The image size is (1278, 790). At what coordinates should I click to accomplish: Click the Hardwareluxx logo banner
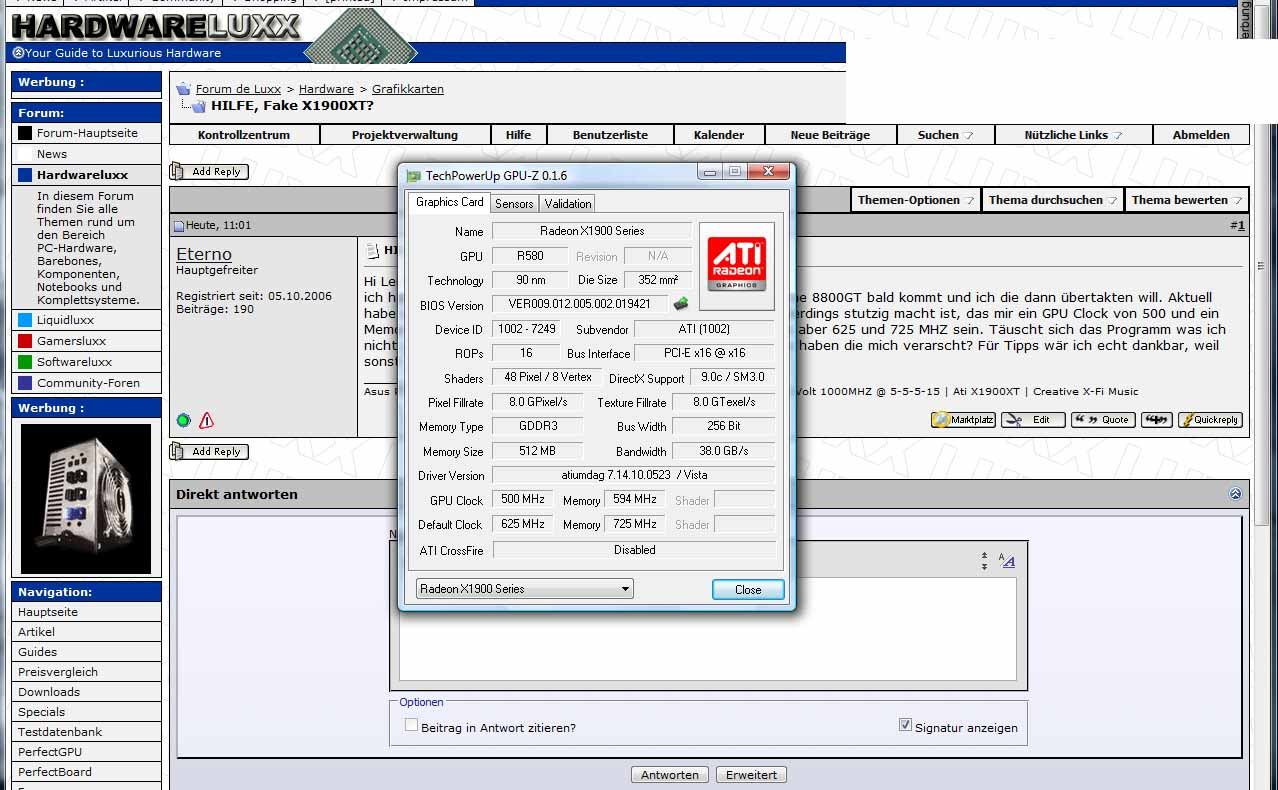(155, 26)
